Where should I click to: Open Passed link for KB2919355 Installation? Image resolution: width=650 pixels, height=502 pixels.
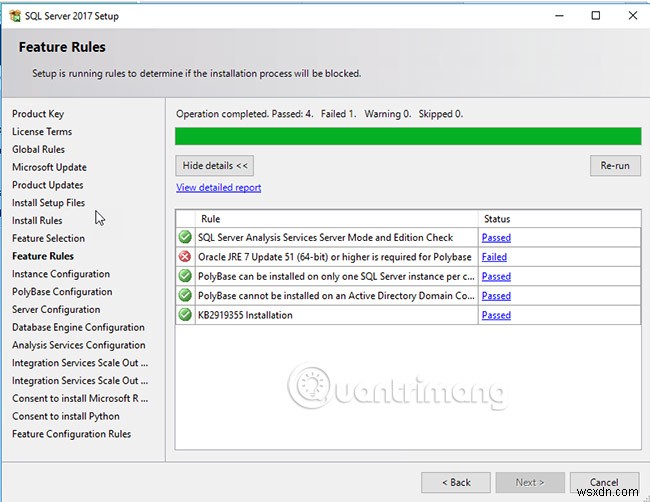496,315
